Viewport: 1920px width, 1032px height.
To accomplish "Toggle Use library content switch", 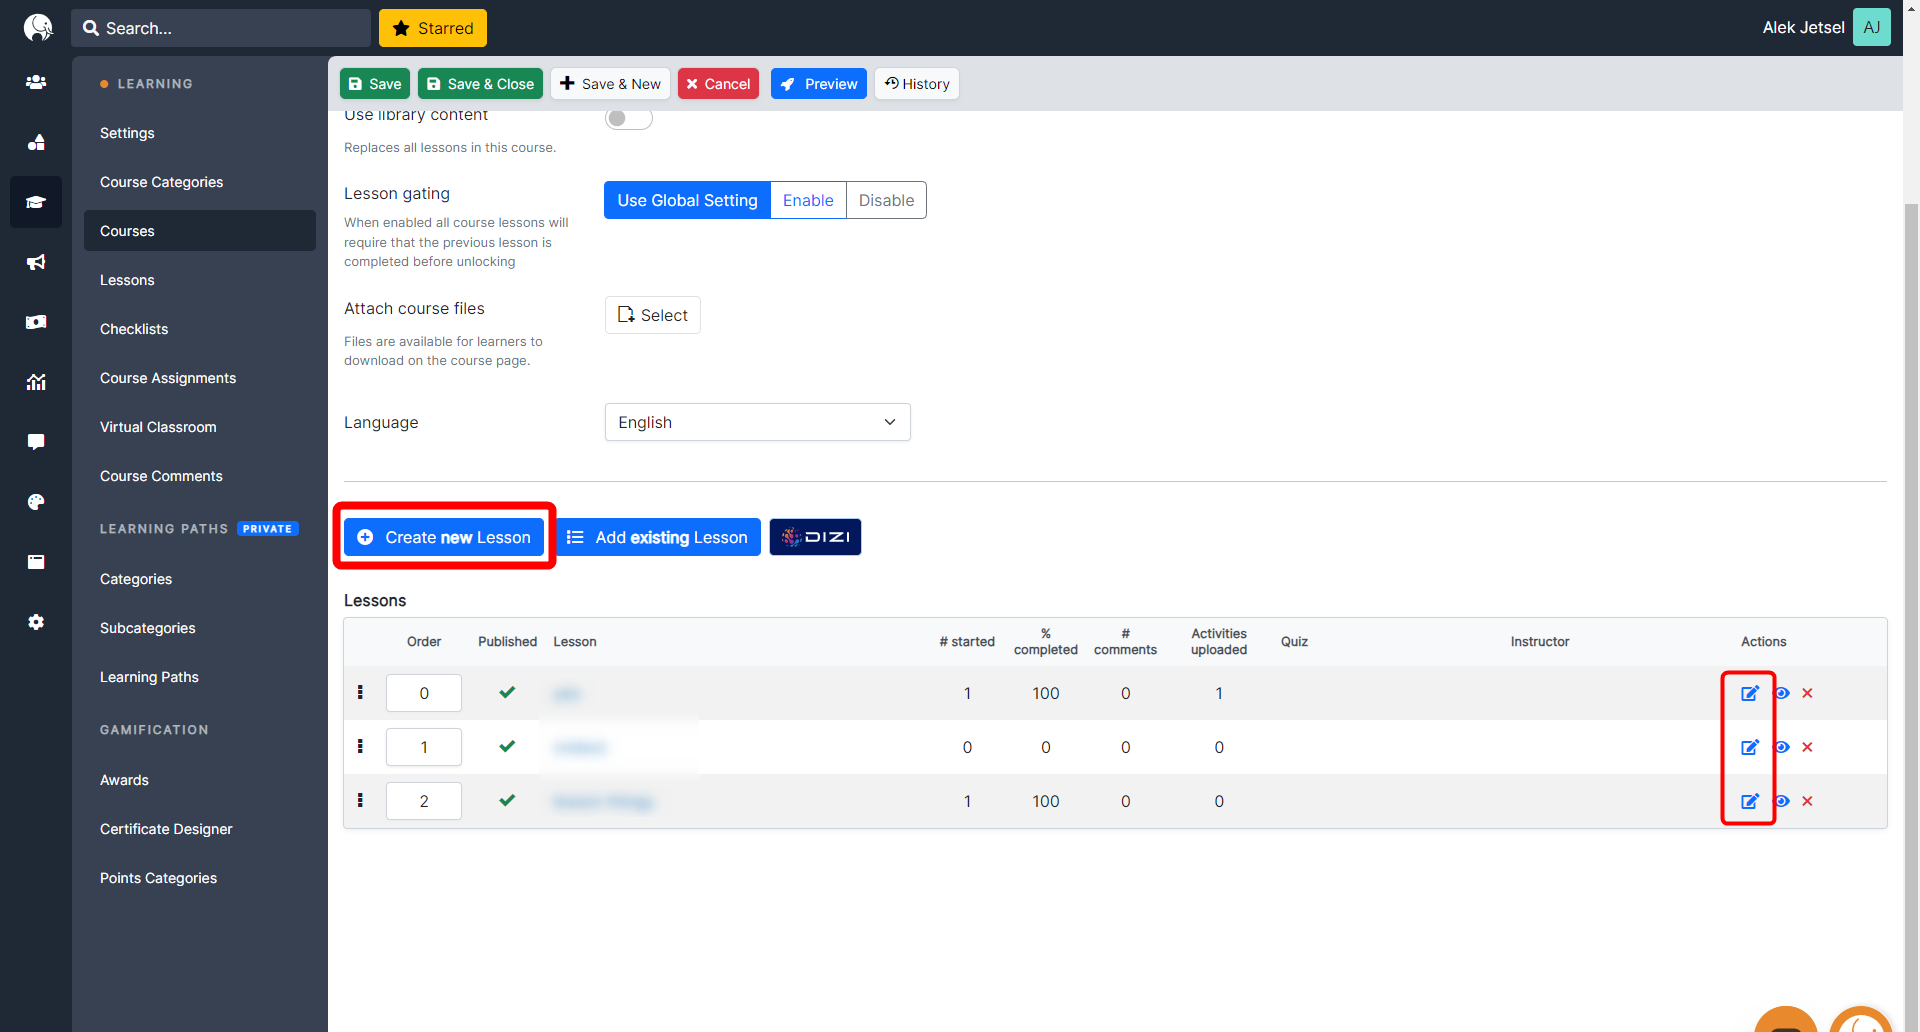I will click(628, 118).
